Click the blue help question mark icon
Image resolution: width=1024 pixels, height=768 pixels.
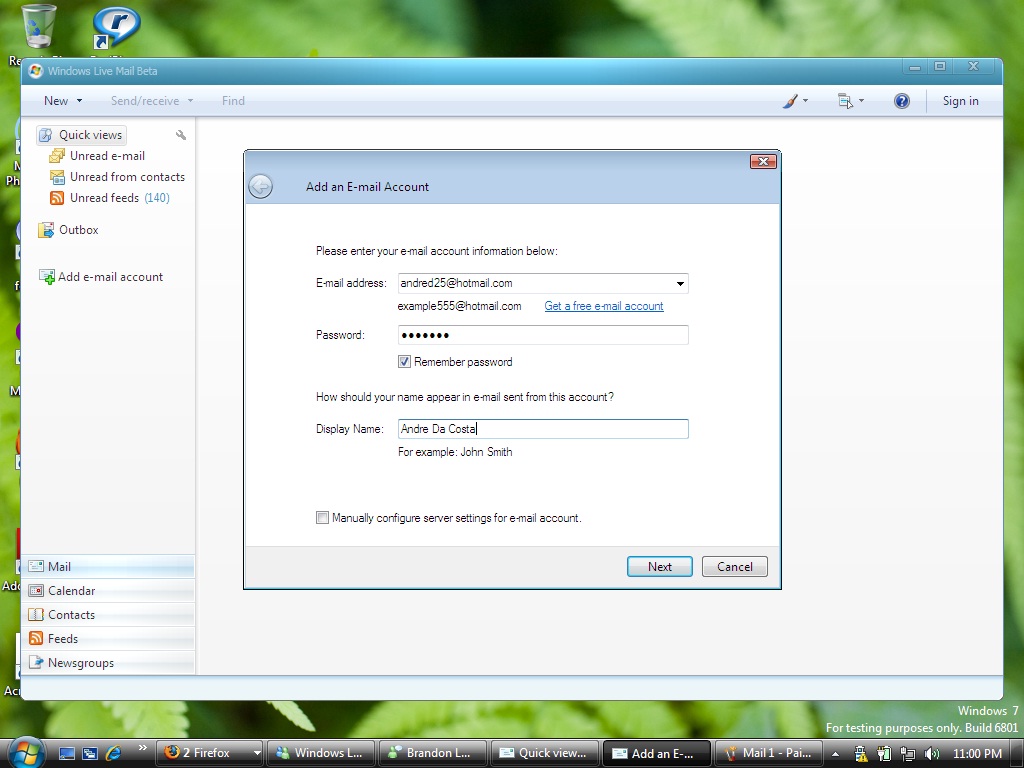point(902,101)
